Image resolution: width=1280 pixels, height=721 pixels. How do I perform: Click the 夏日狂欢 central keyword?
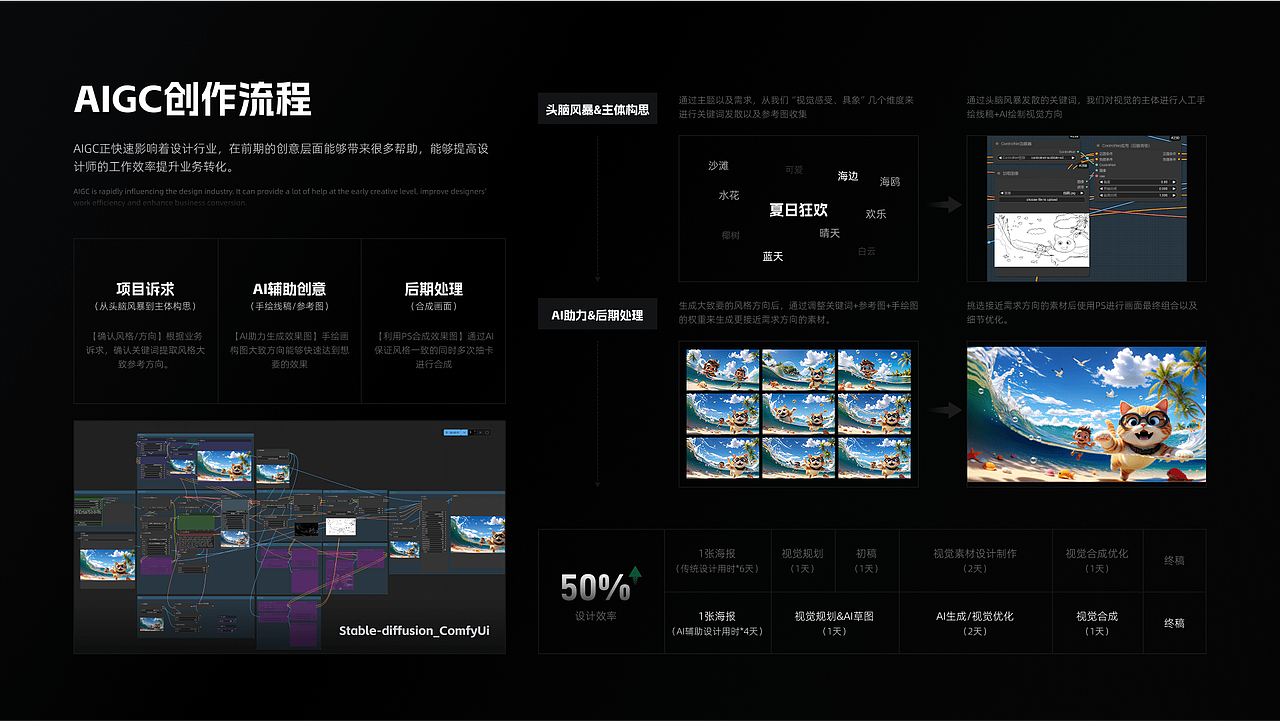(798, 210)
